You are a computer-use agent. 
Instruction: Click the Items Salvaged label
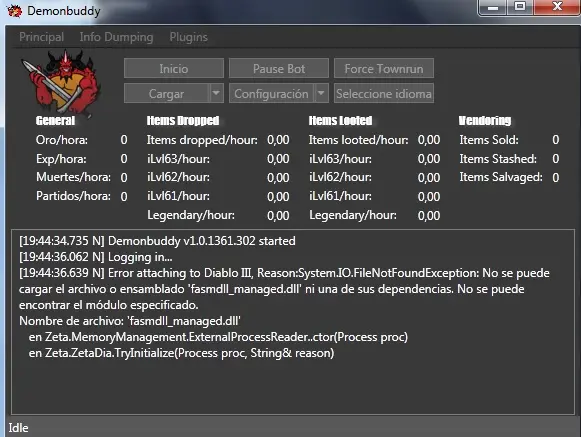click(x=501, y=177)
